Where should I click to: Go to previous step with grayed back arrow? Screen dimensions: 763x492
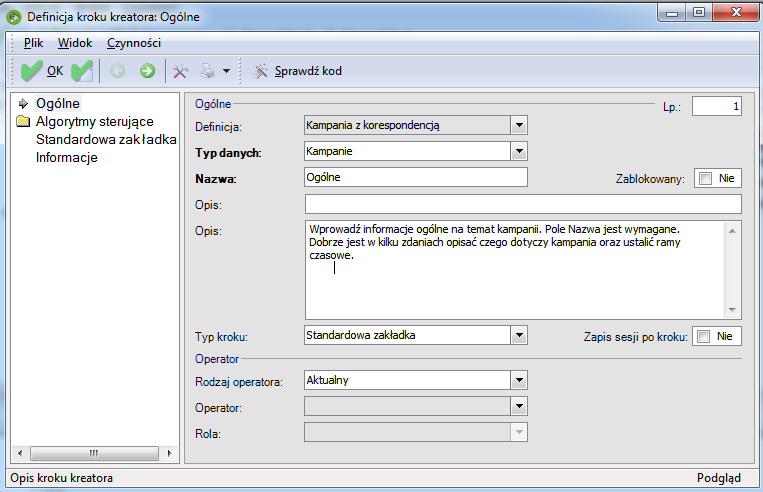click(x=117, y=71)
